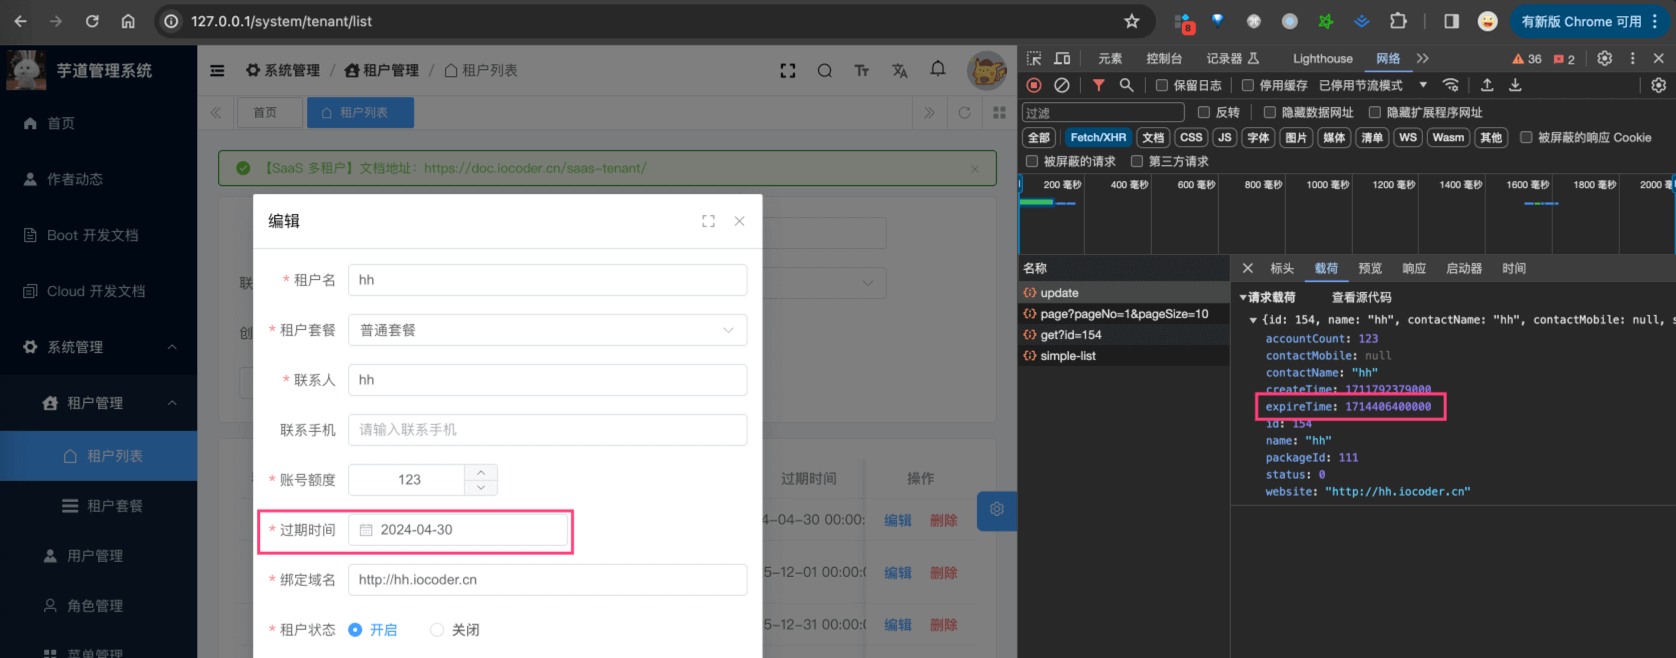Click the notification bell icon
Screen dimensions: 1676x658
(x=937, y=69)
